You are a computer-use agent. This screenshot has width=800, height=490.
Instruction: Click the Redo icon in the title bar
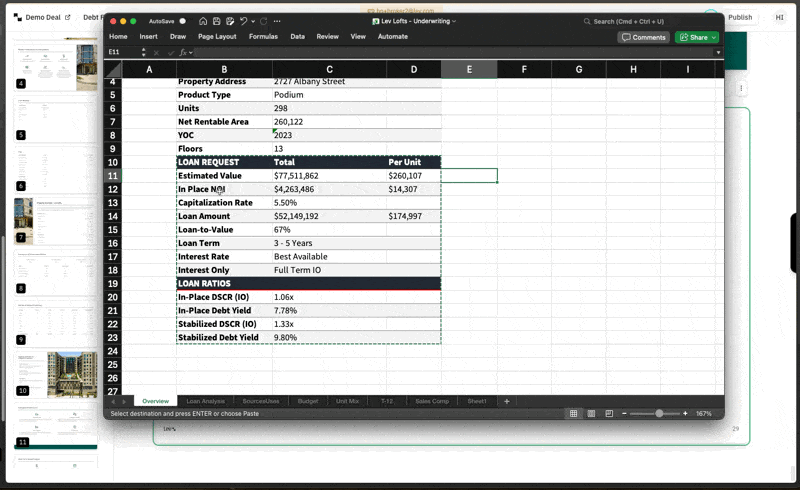[264, 20]
